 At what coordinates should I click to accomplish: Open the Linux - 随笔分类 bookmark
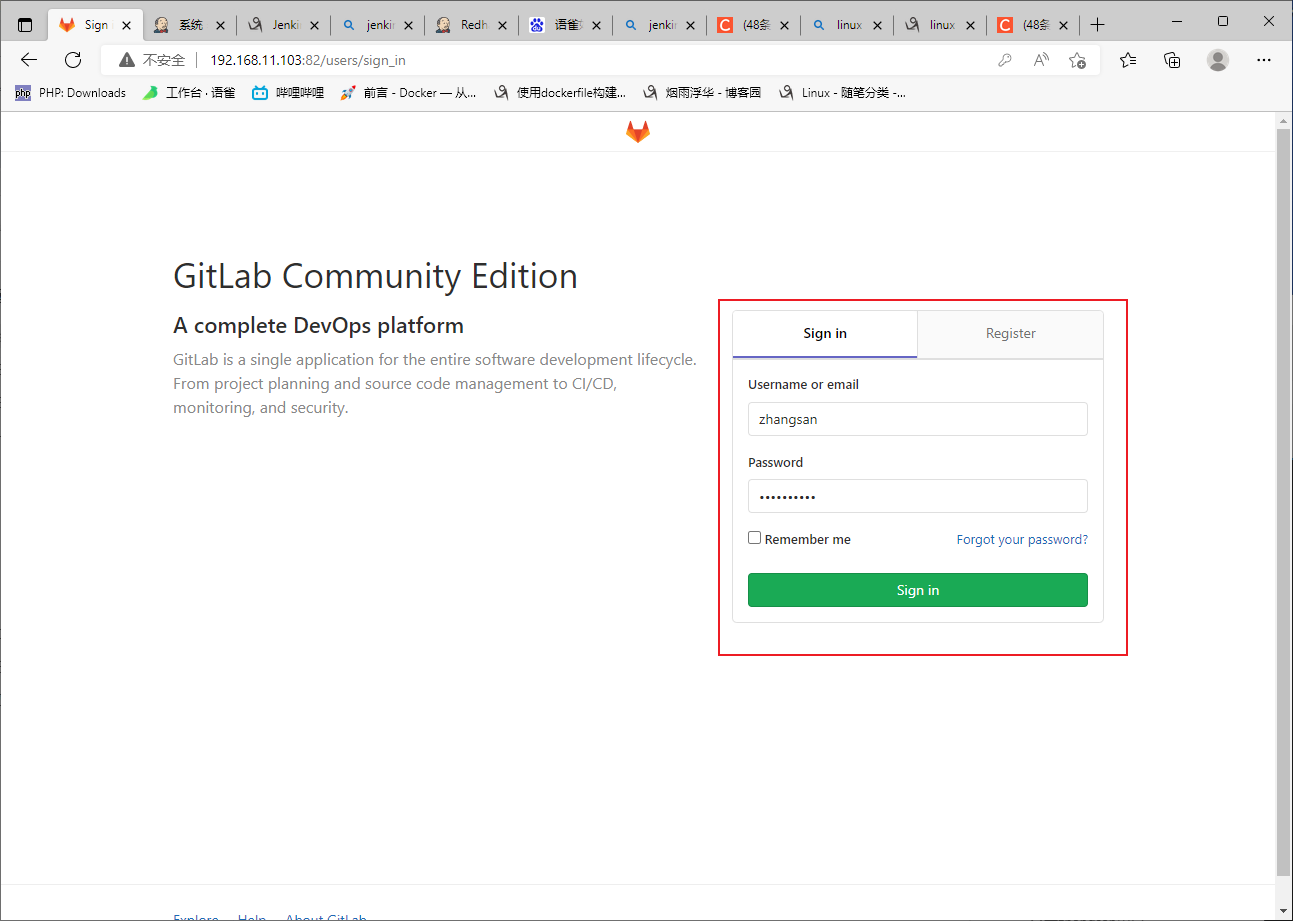coord(842,93)
